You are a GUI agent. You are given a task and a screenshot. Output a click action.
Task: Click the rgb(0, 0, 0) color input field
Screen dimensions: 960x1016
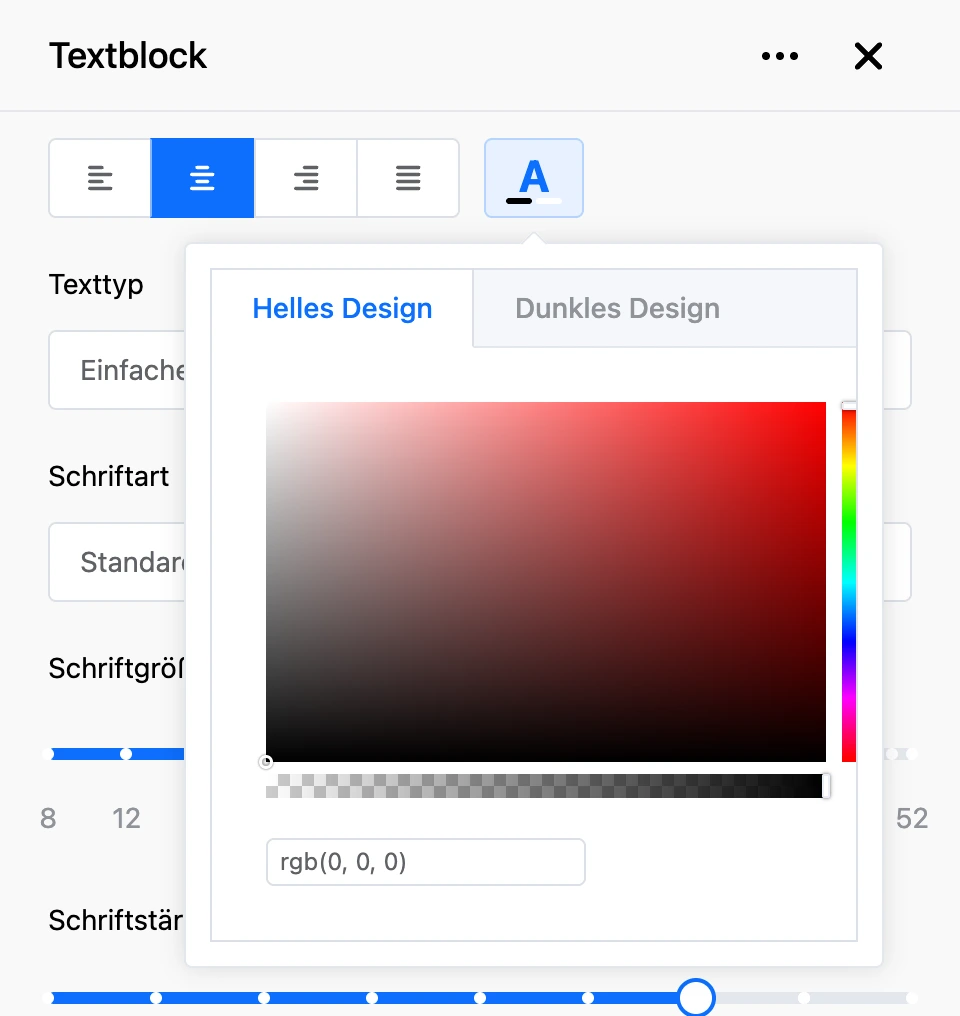[x=426, y=862]
